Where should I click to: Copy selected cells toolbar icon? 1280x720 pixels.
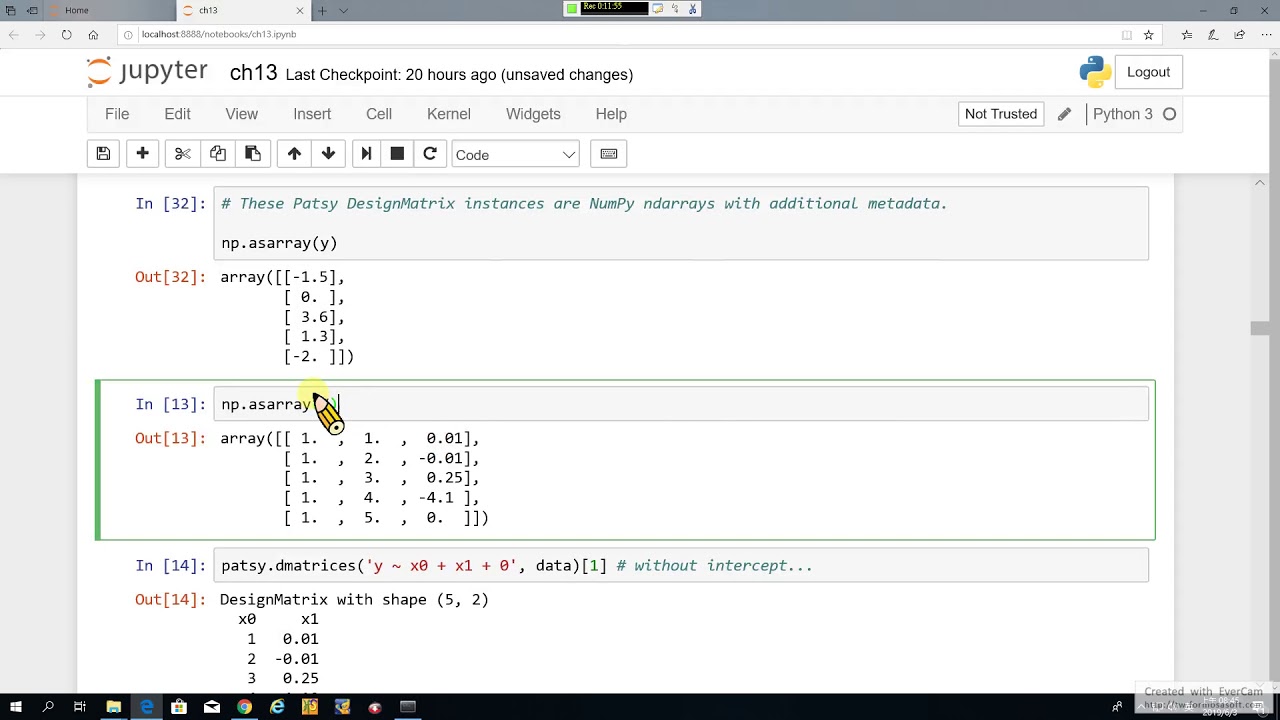click(x=217, y=154)
